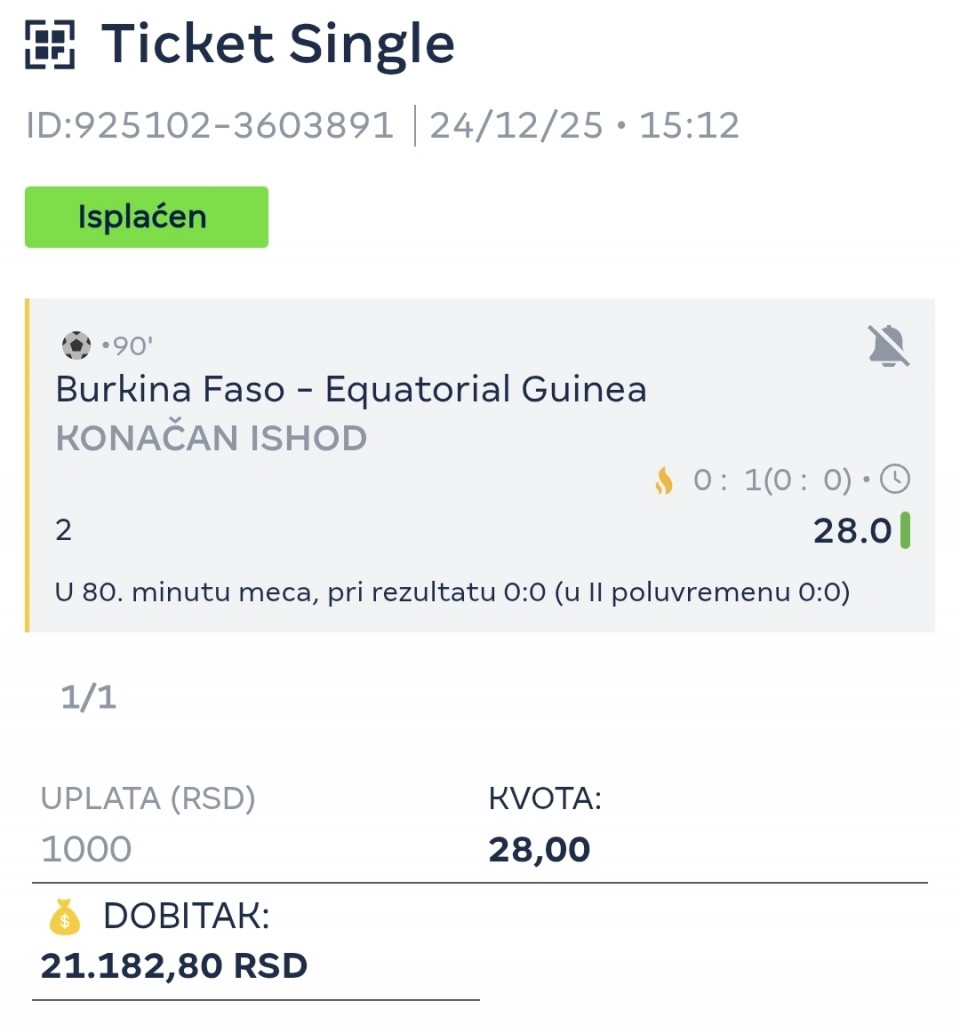Click the orange flame icon near score

(664, 482)
